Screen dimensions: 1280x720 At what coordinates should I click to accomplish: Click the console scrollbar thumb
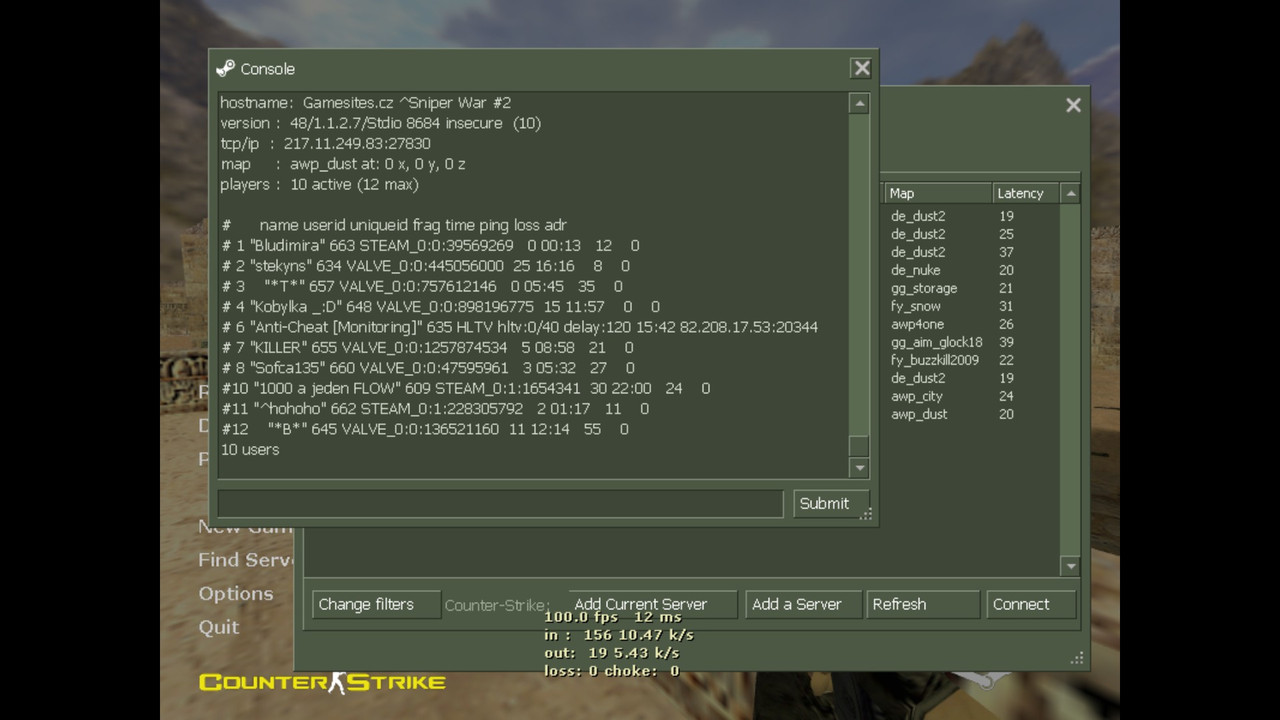(859, 446)
